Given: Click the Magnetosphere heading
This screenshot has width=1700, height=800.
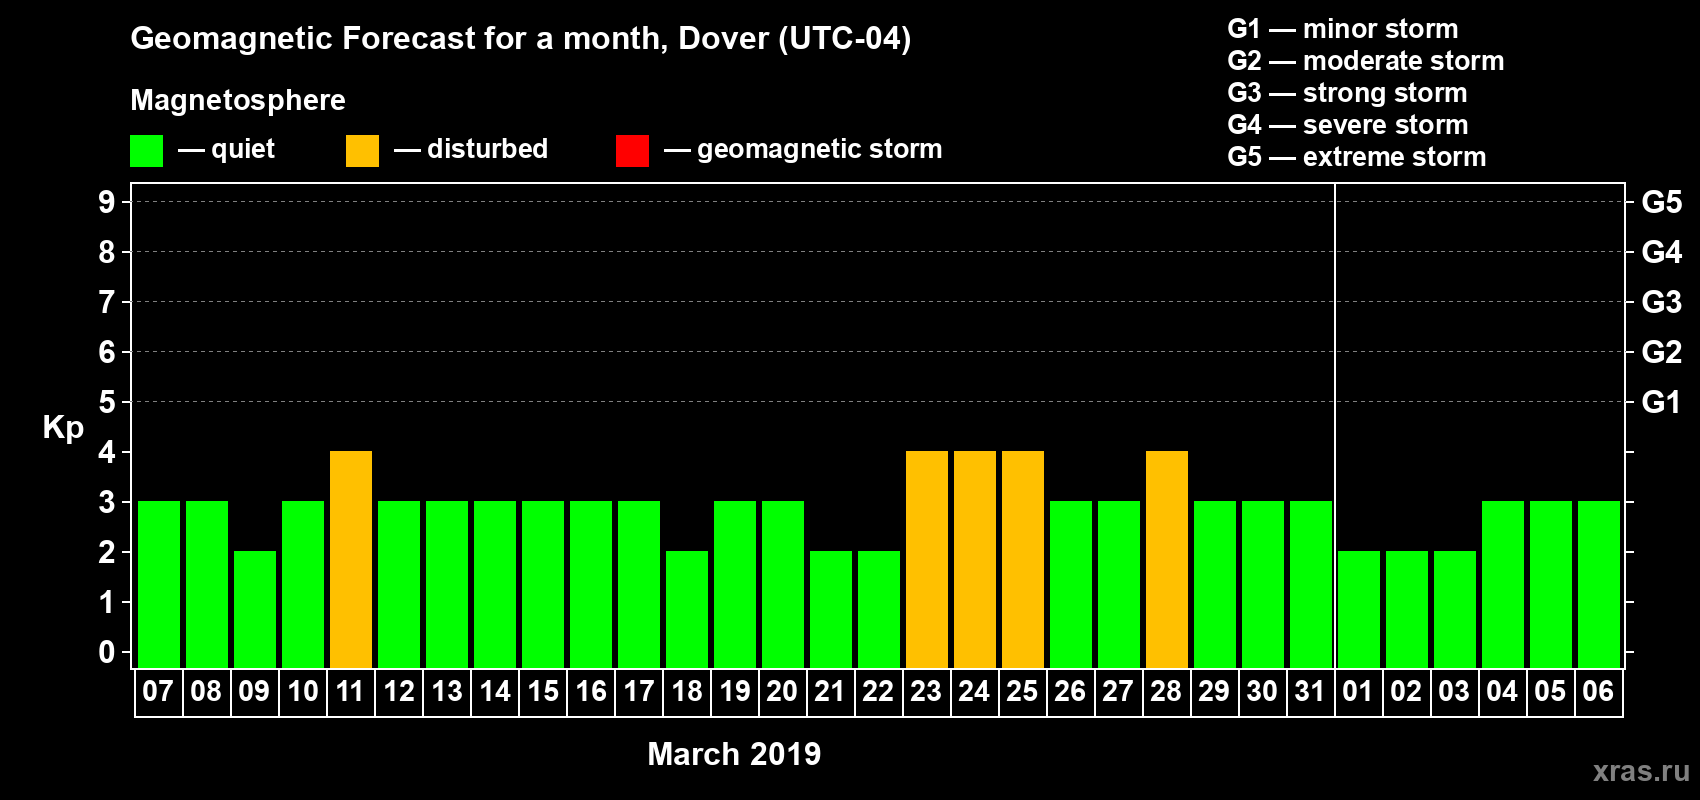Looking at the screenshot, I should pyautogui.click(x=238, y=101).
